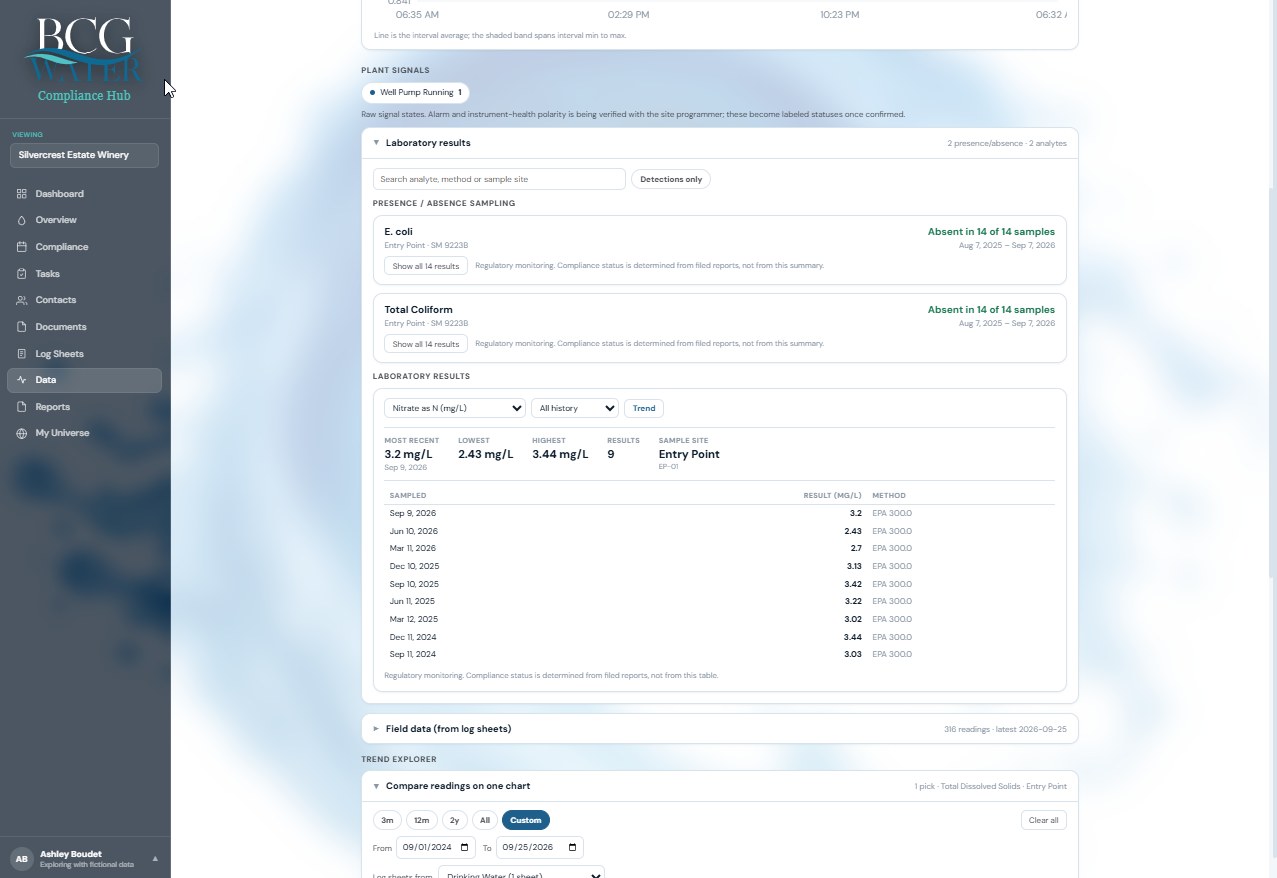Screen dimensions: 1277x878
Task: Click the Well Pump Running signal chip
Action: pyautogui.click(x=415, y=92)
